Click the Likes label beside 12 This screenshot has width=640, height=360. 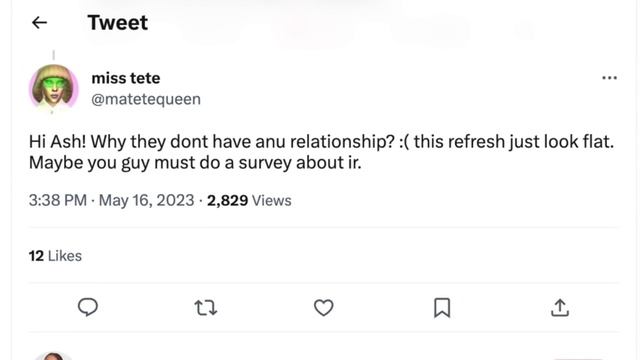(x=65, y=256)
